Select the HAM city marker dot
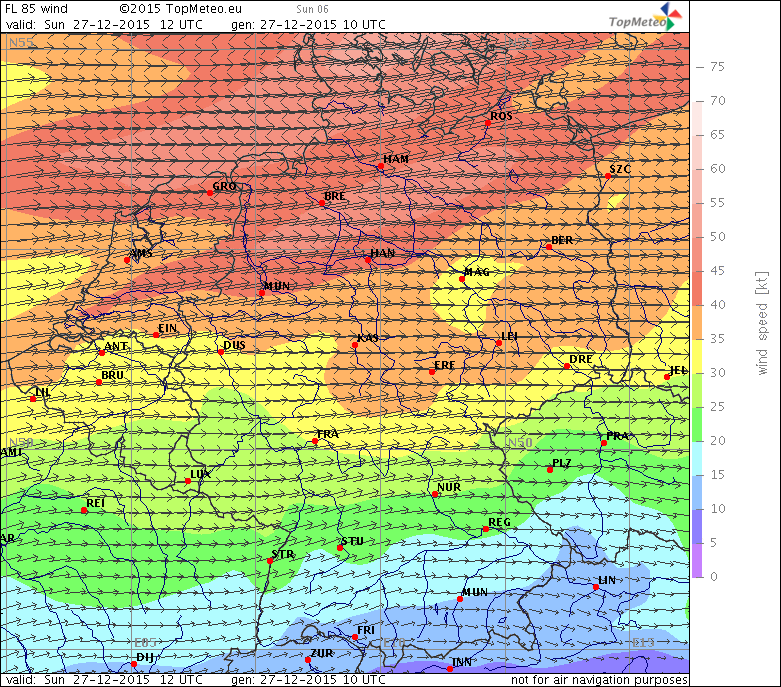 380,168
